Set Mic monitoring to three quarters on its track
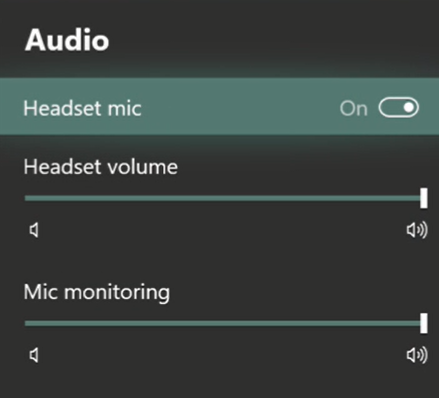 [x=324, y=323]
